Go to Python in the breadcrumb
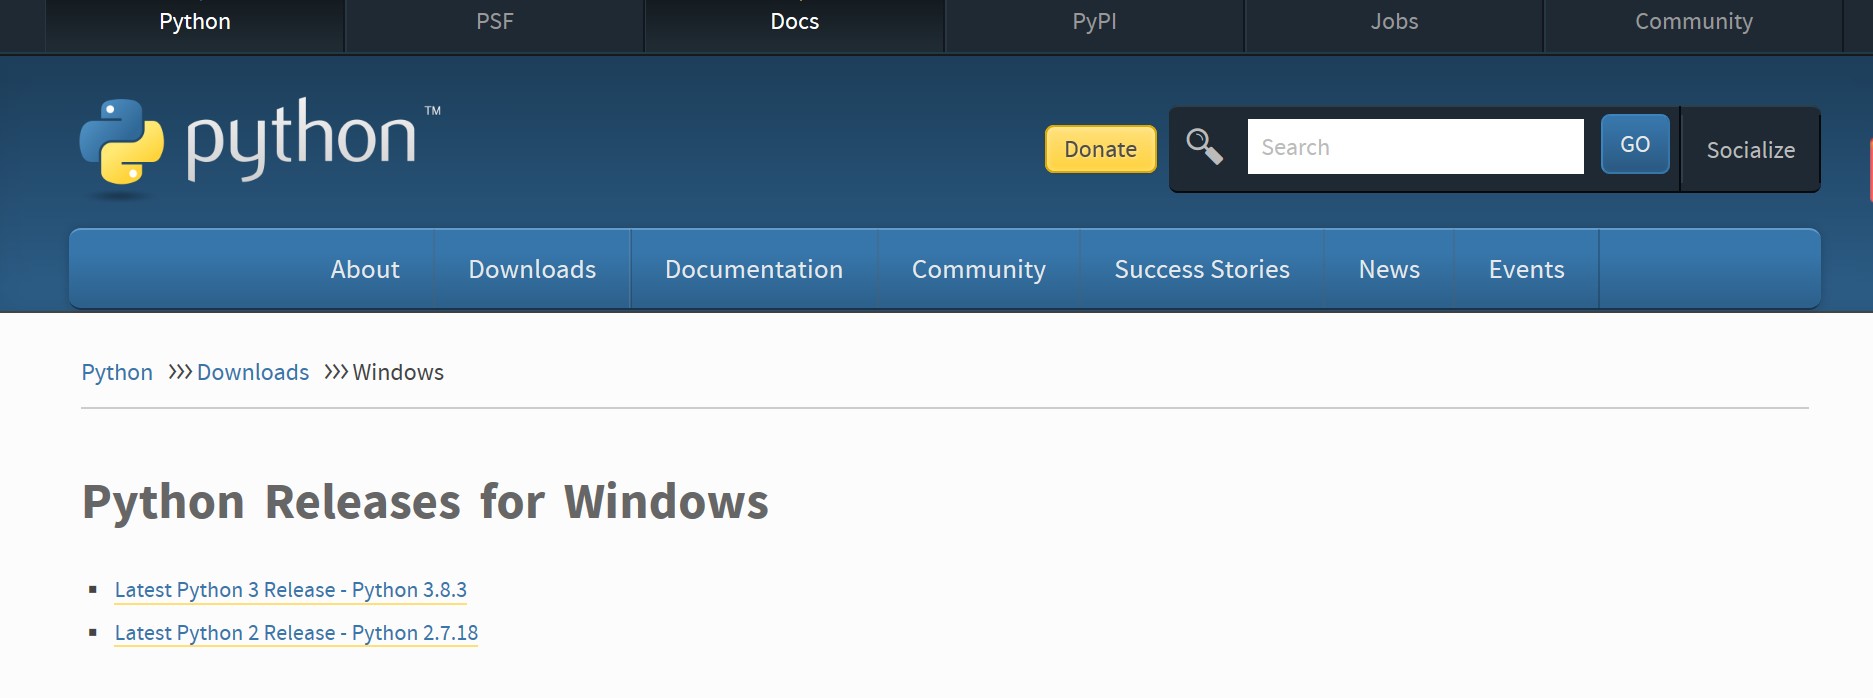This screenshot has height=698, width=1873. (x=117, y=372)
